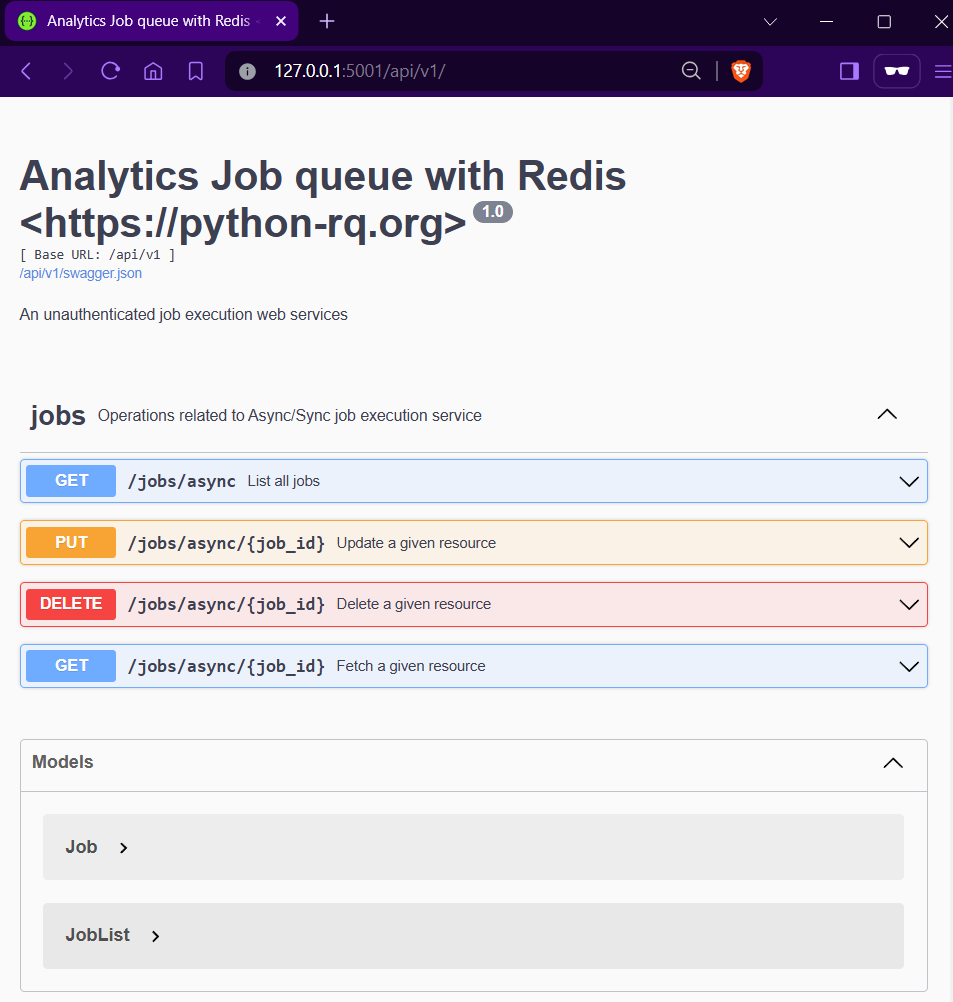Click the 1.0 version badge
This screenshot has height=1002, width=953.
pyautogui.click(x=493, y=212)
